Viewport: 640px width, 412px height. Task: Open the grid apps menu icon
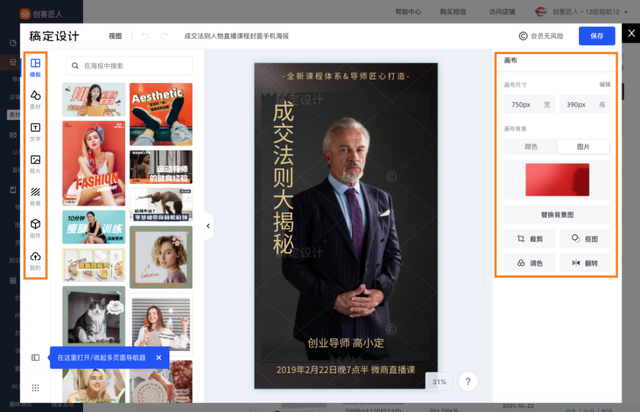pos(36,387)
